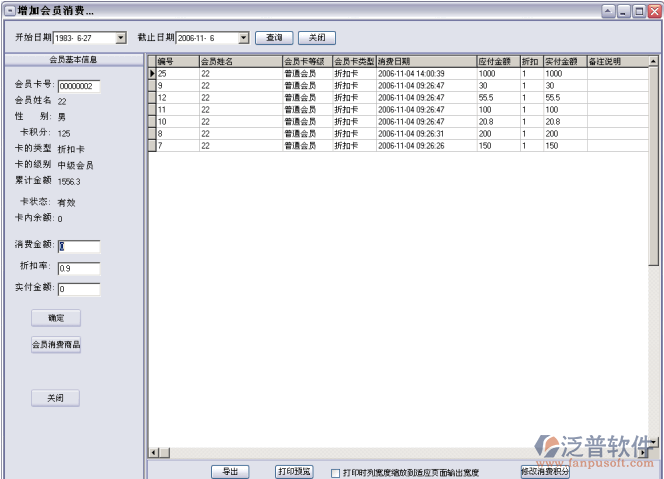Open the 截止日期 date dropdown
The height and width of the screenshot is (479, 664).
[x=243, y=38]
